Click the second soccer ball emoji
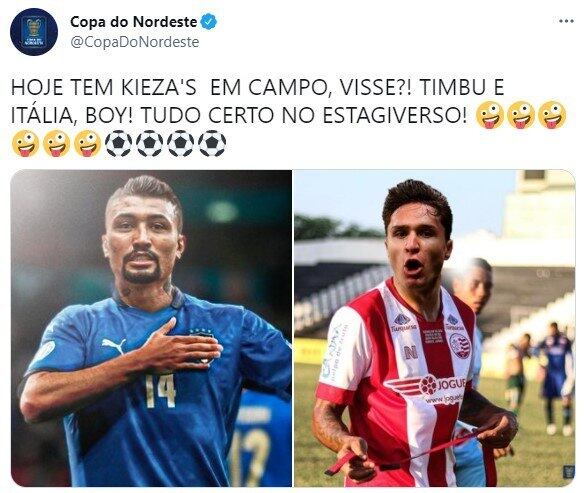 (x=150, y=143)
